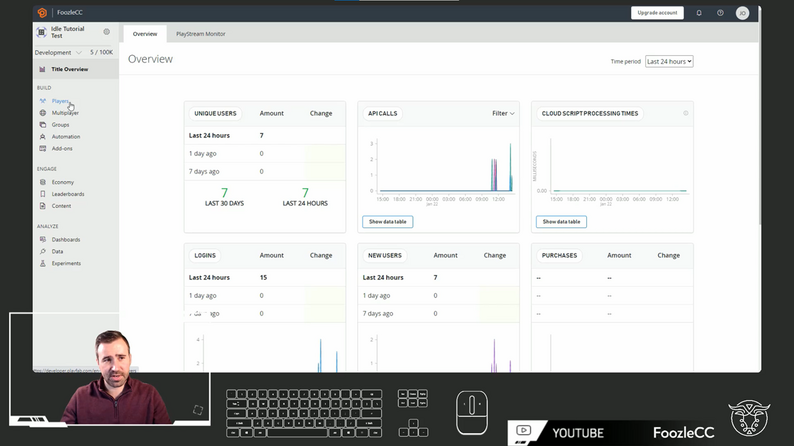The image size is (794, 446).
Task: Open the notifications bell icon
Action: [x=699, y=13]
